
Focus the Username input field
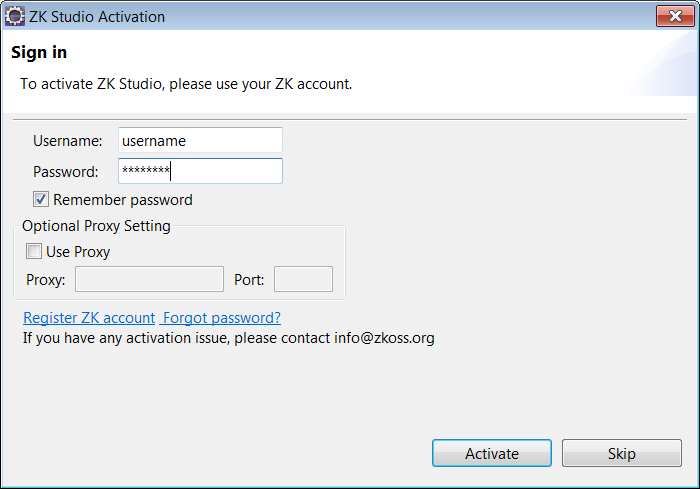point(200,140)
